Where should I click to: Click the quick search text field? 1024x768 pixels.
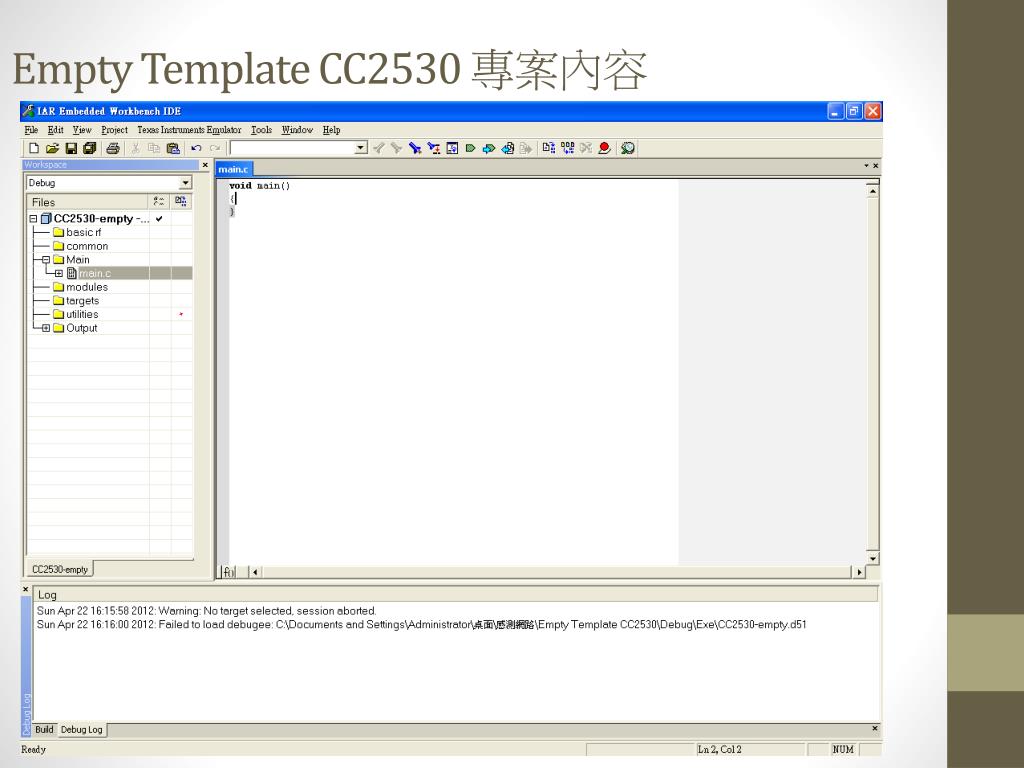pyautogui.click(x=293, y=148)
